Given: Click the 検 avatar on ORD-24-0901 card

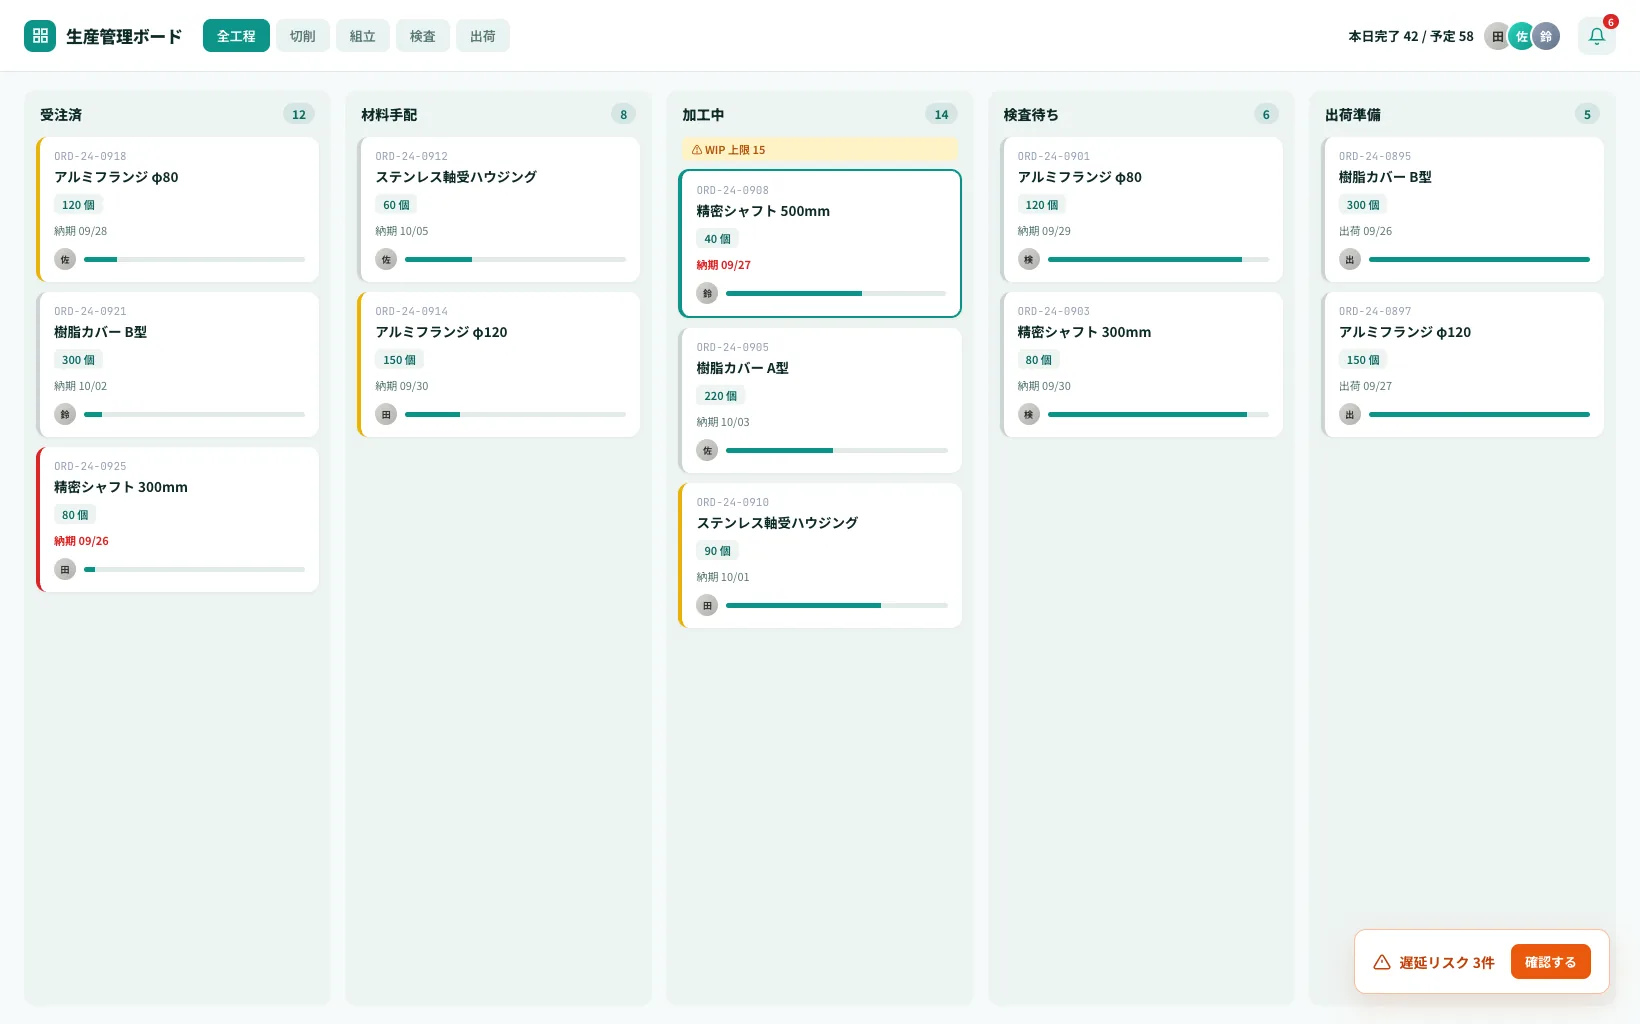Looking at the screenshot, I should click(x=1028, y=259).
